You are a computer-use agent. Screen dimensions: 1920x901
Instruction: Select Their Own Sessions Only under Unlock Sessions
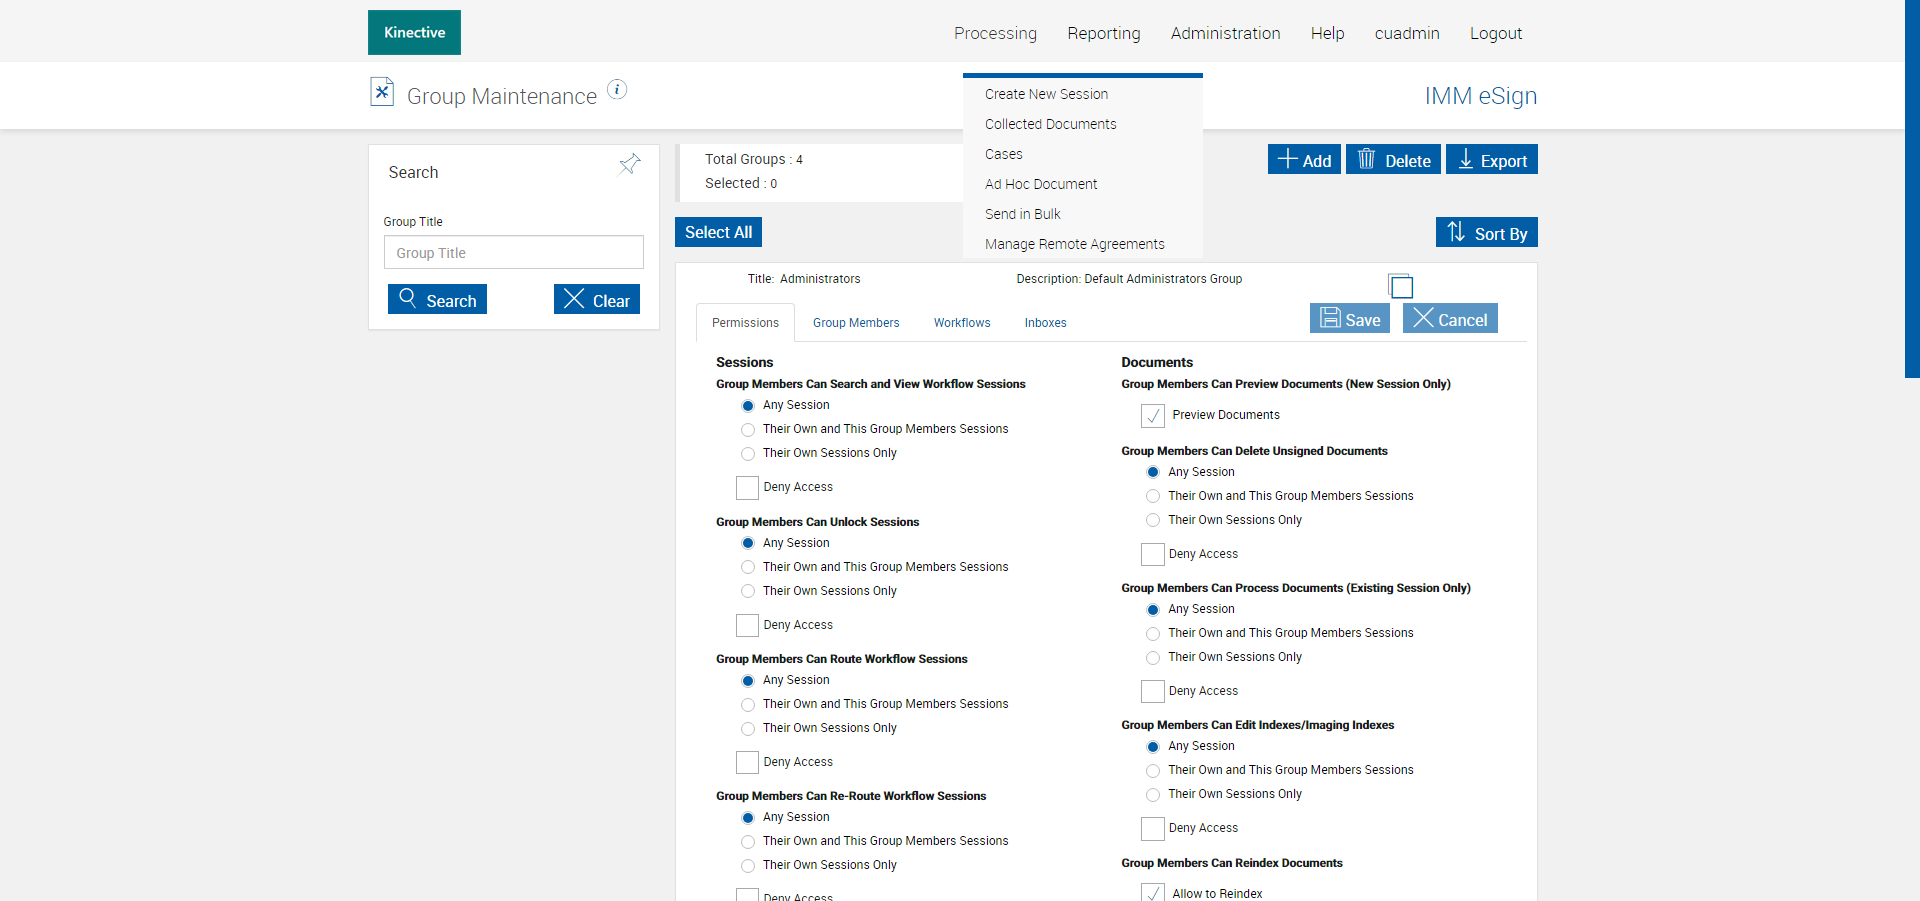point(748,591)
